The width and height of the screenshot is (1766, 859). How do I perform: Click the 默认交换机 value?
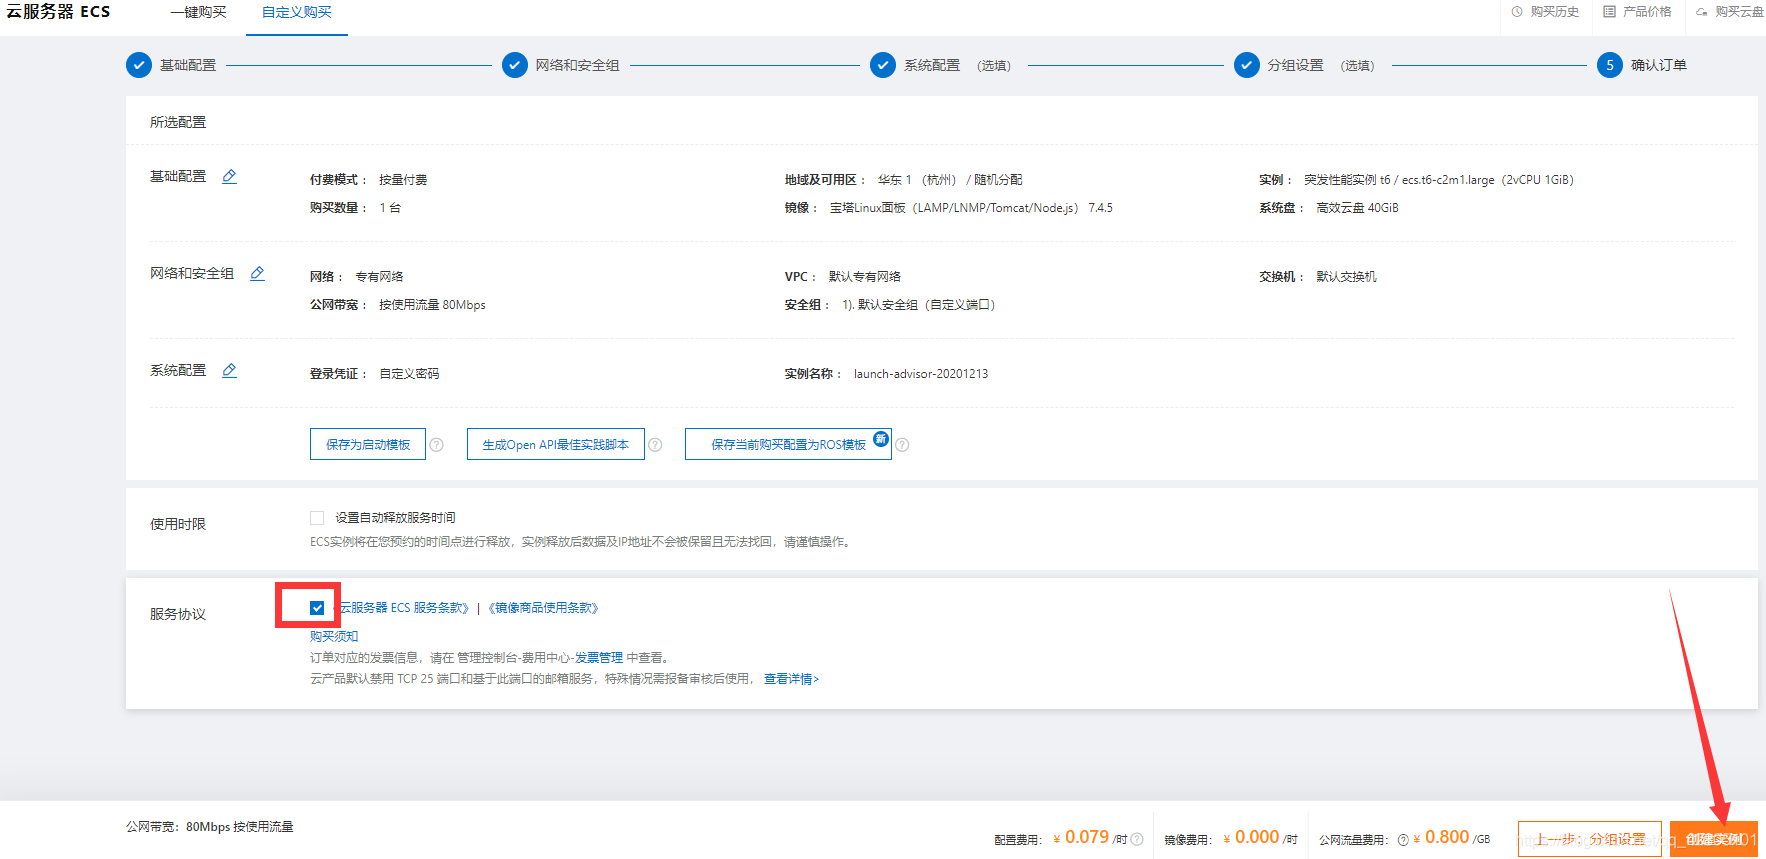pos(1346,277)
